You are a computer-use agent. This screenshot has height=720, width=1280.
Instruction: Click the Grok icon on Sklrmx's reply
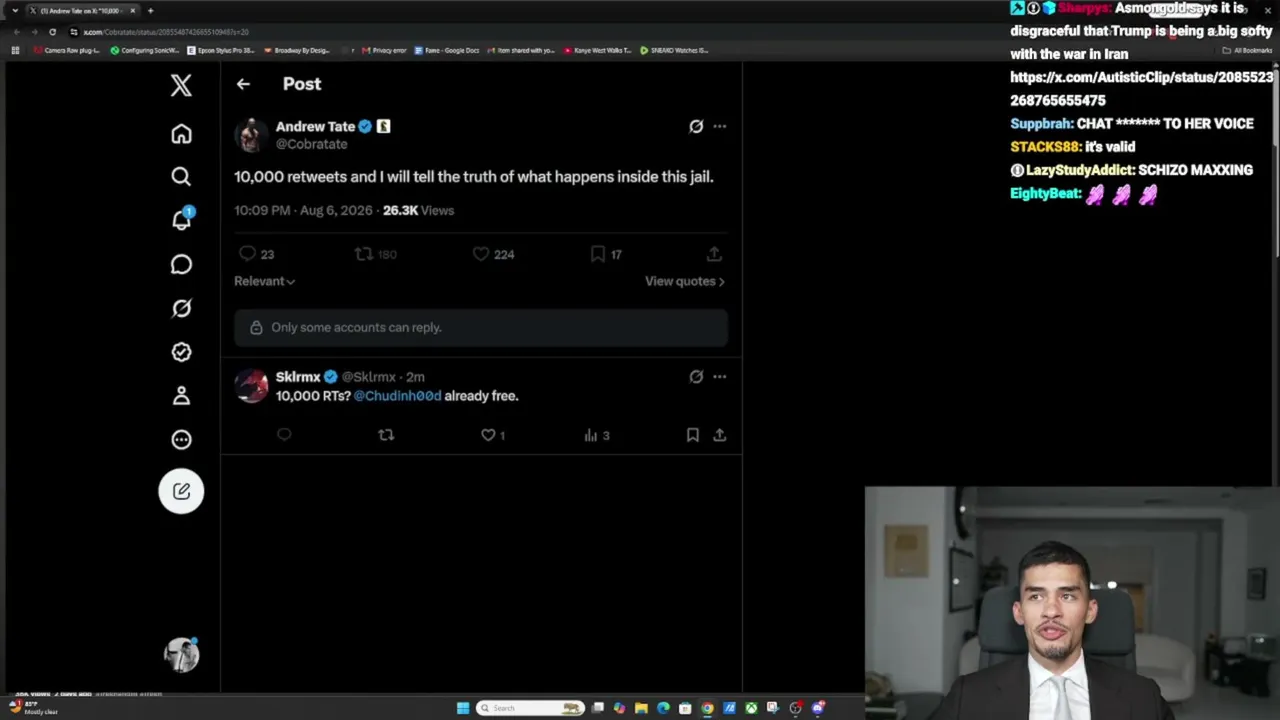click(x=696, y=377)
